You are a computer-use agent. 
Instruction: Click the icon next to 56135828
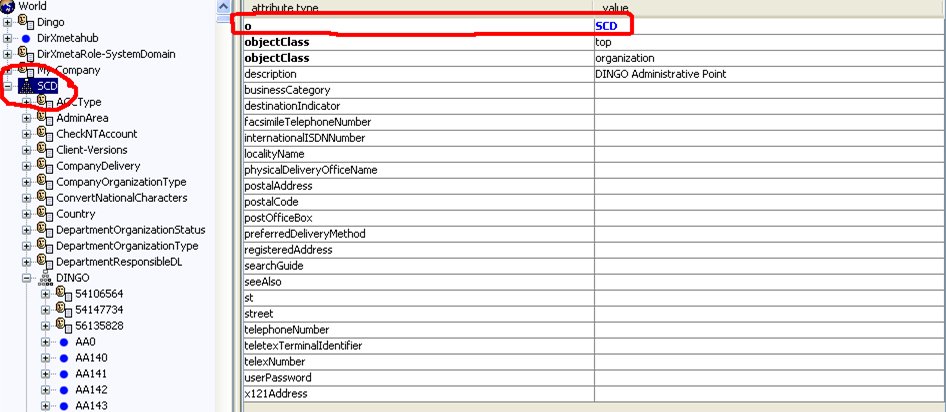click(x=64, y=325)
